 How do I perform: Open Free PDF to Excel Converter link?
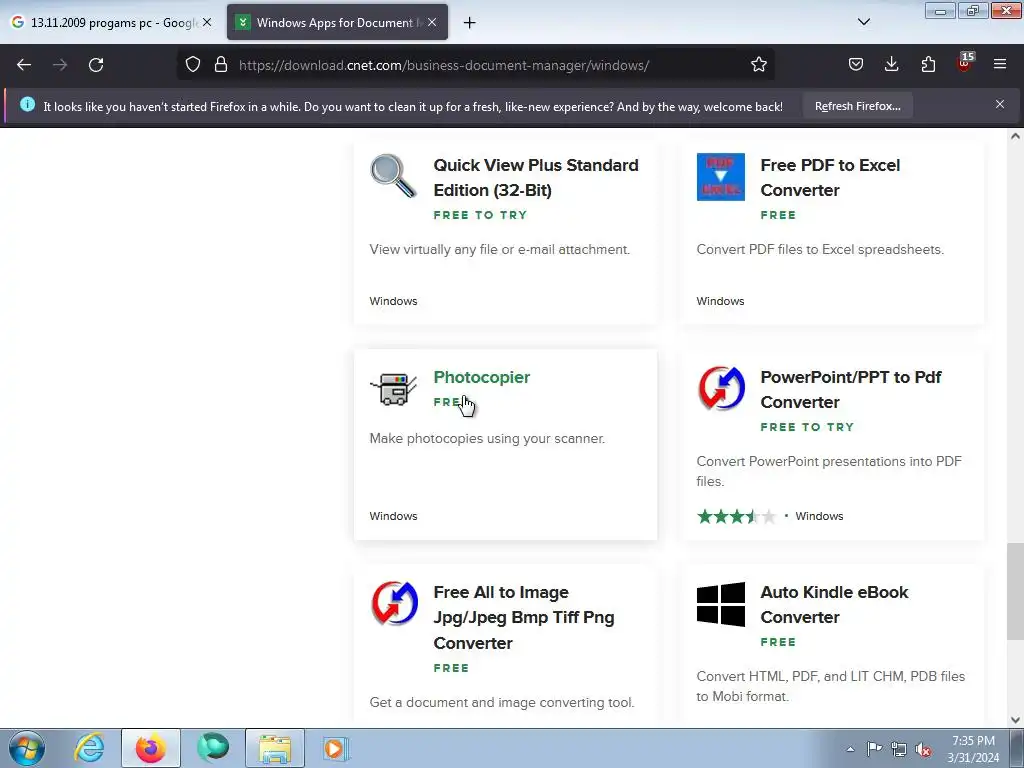click(830, 178)
